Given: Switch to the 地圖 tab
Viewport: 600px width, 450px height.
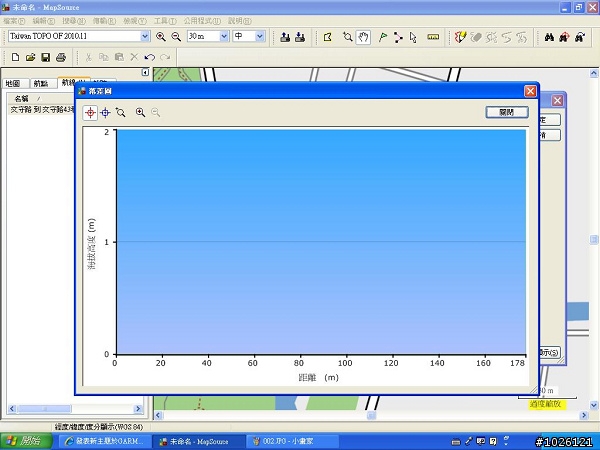Looking at the screenshot, I should pos(12,84).
